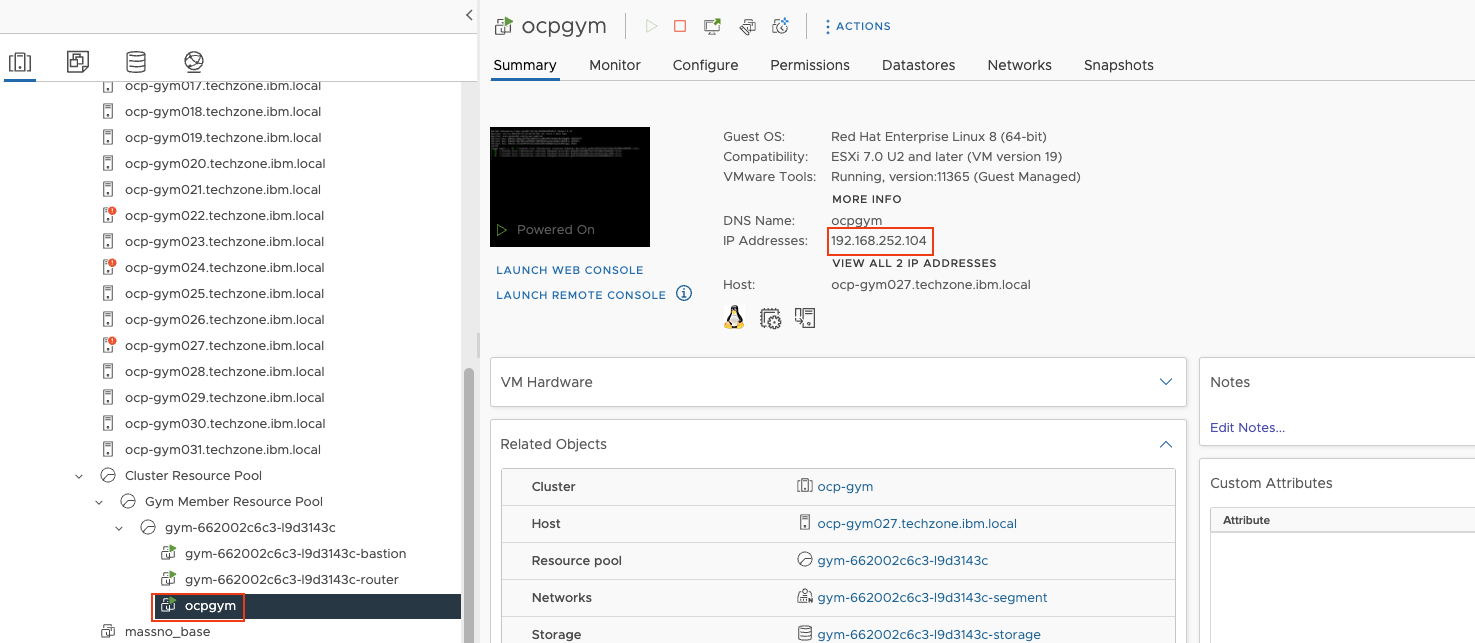The height and width of the screenshot is (643, 1475).
Task: Select the Hosts and Clusters inventory icon
Action: click(20, 62)
